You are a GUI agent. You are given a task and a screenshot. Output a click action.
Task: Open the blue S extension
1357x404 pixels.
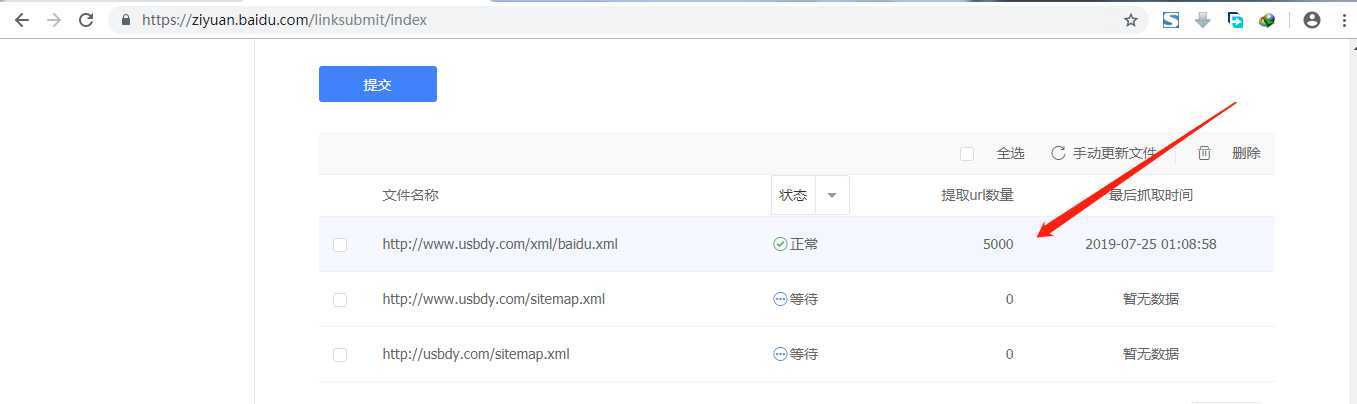1171,20
